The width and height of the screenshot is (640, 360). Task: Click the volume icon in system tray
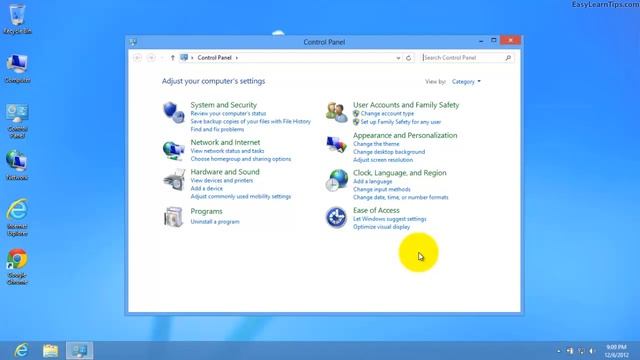point(592,351)
